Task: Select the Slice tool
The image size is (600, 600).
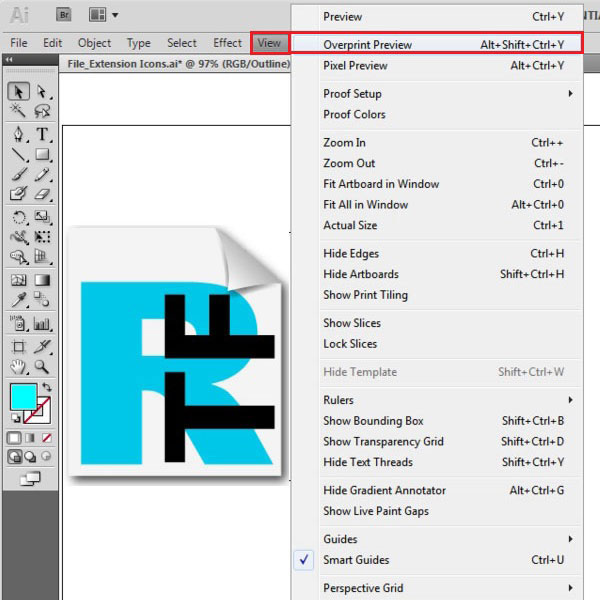Action: coord(42,347)
